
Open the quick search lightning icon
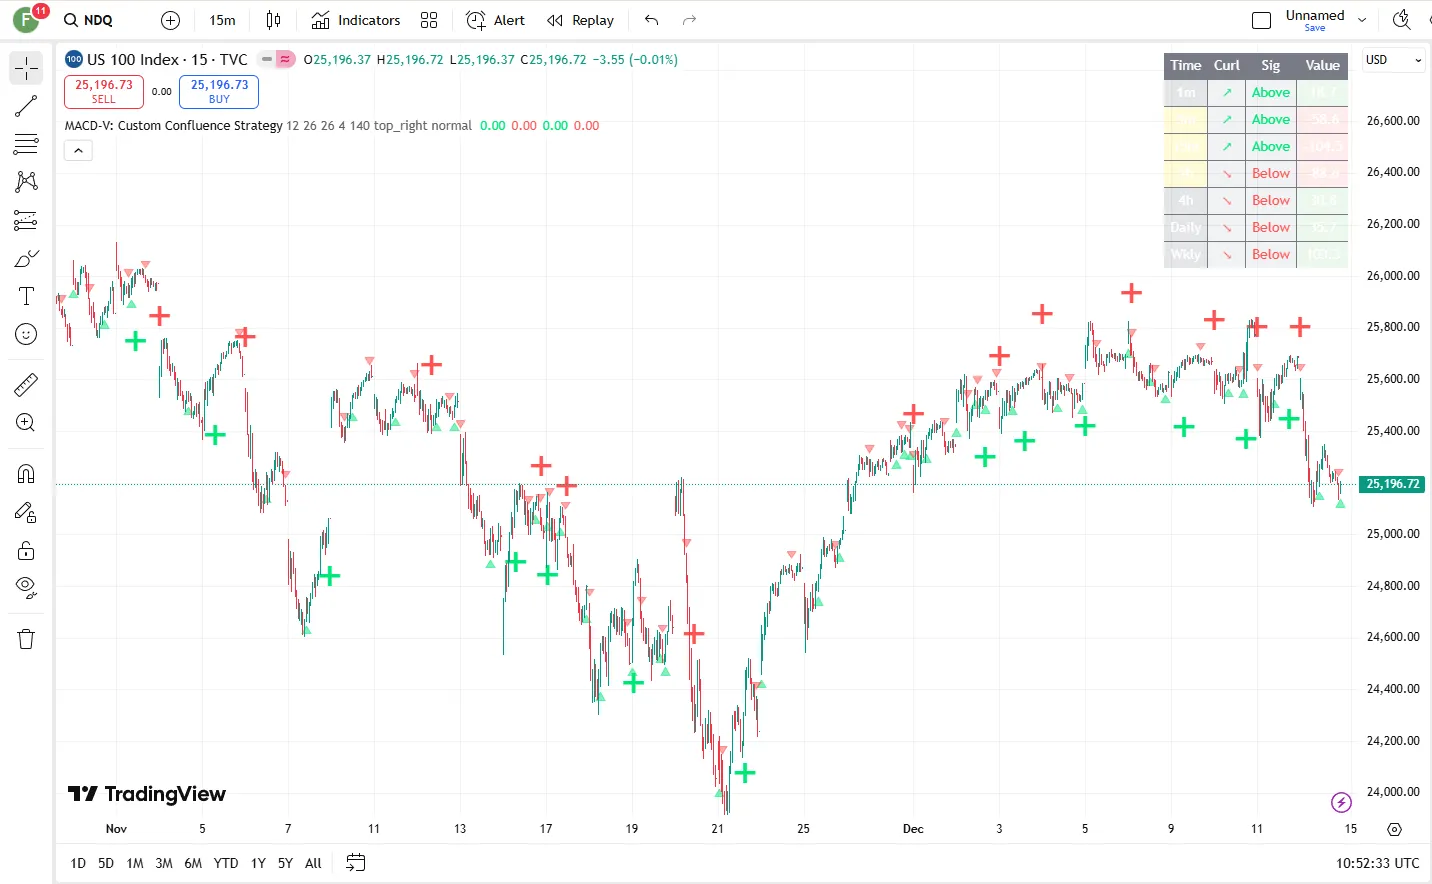[x=1402, y=19]
